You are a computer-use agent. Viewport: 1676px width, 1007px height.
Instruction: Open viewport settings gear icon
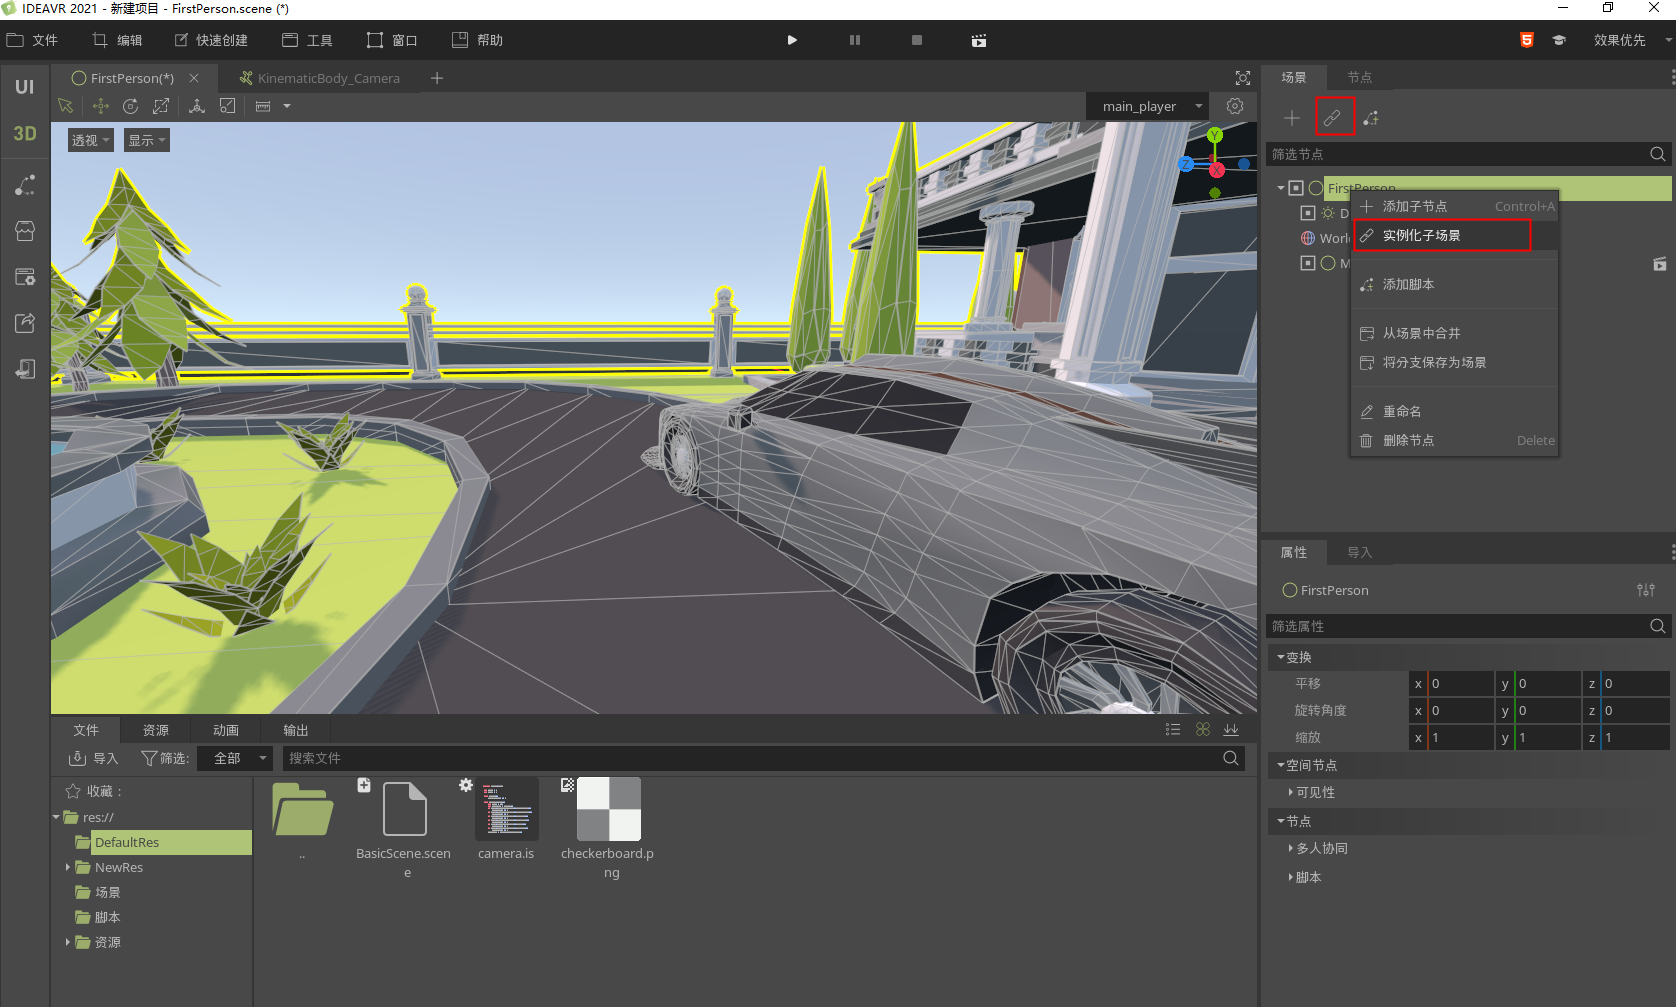[x=1235, y=106]
